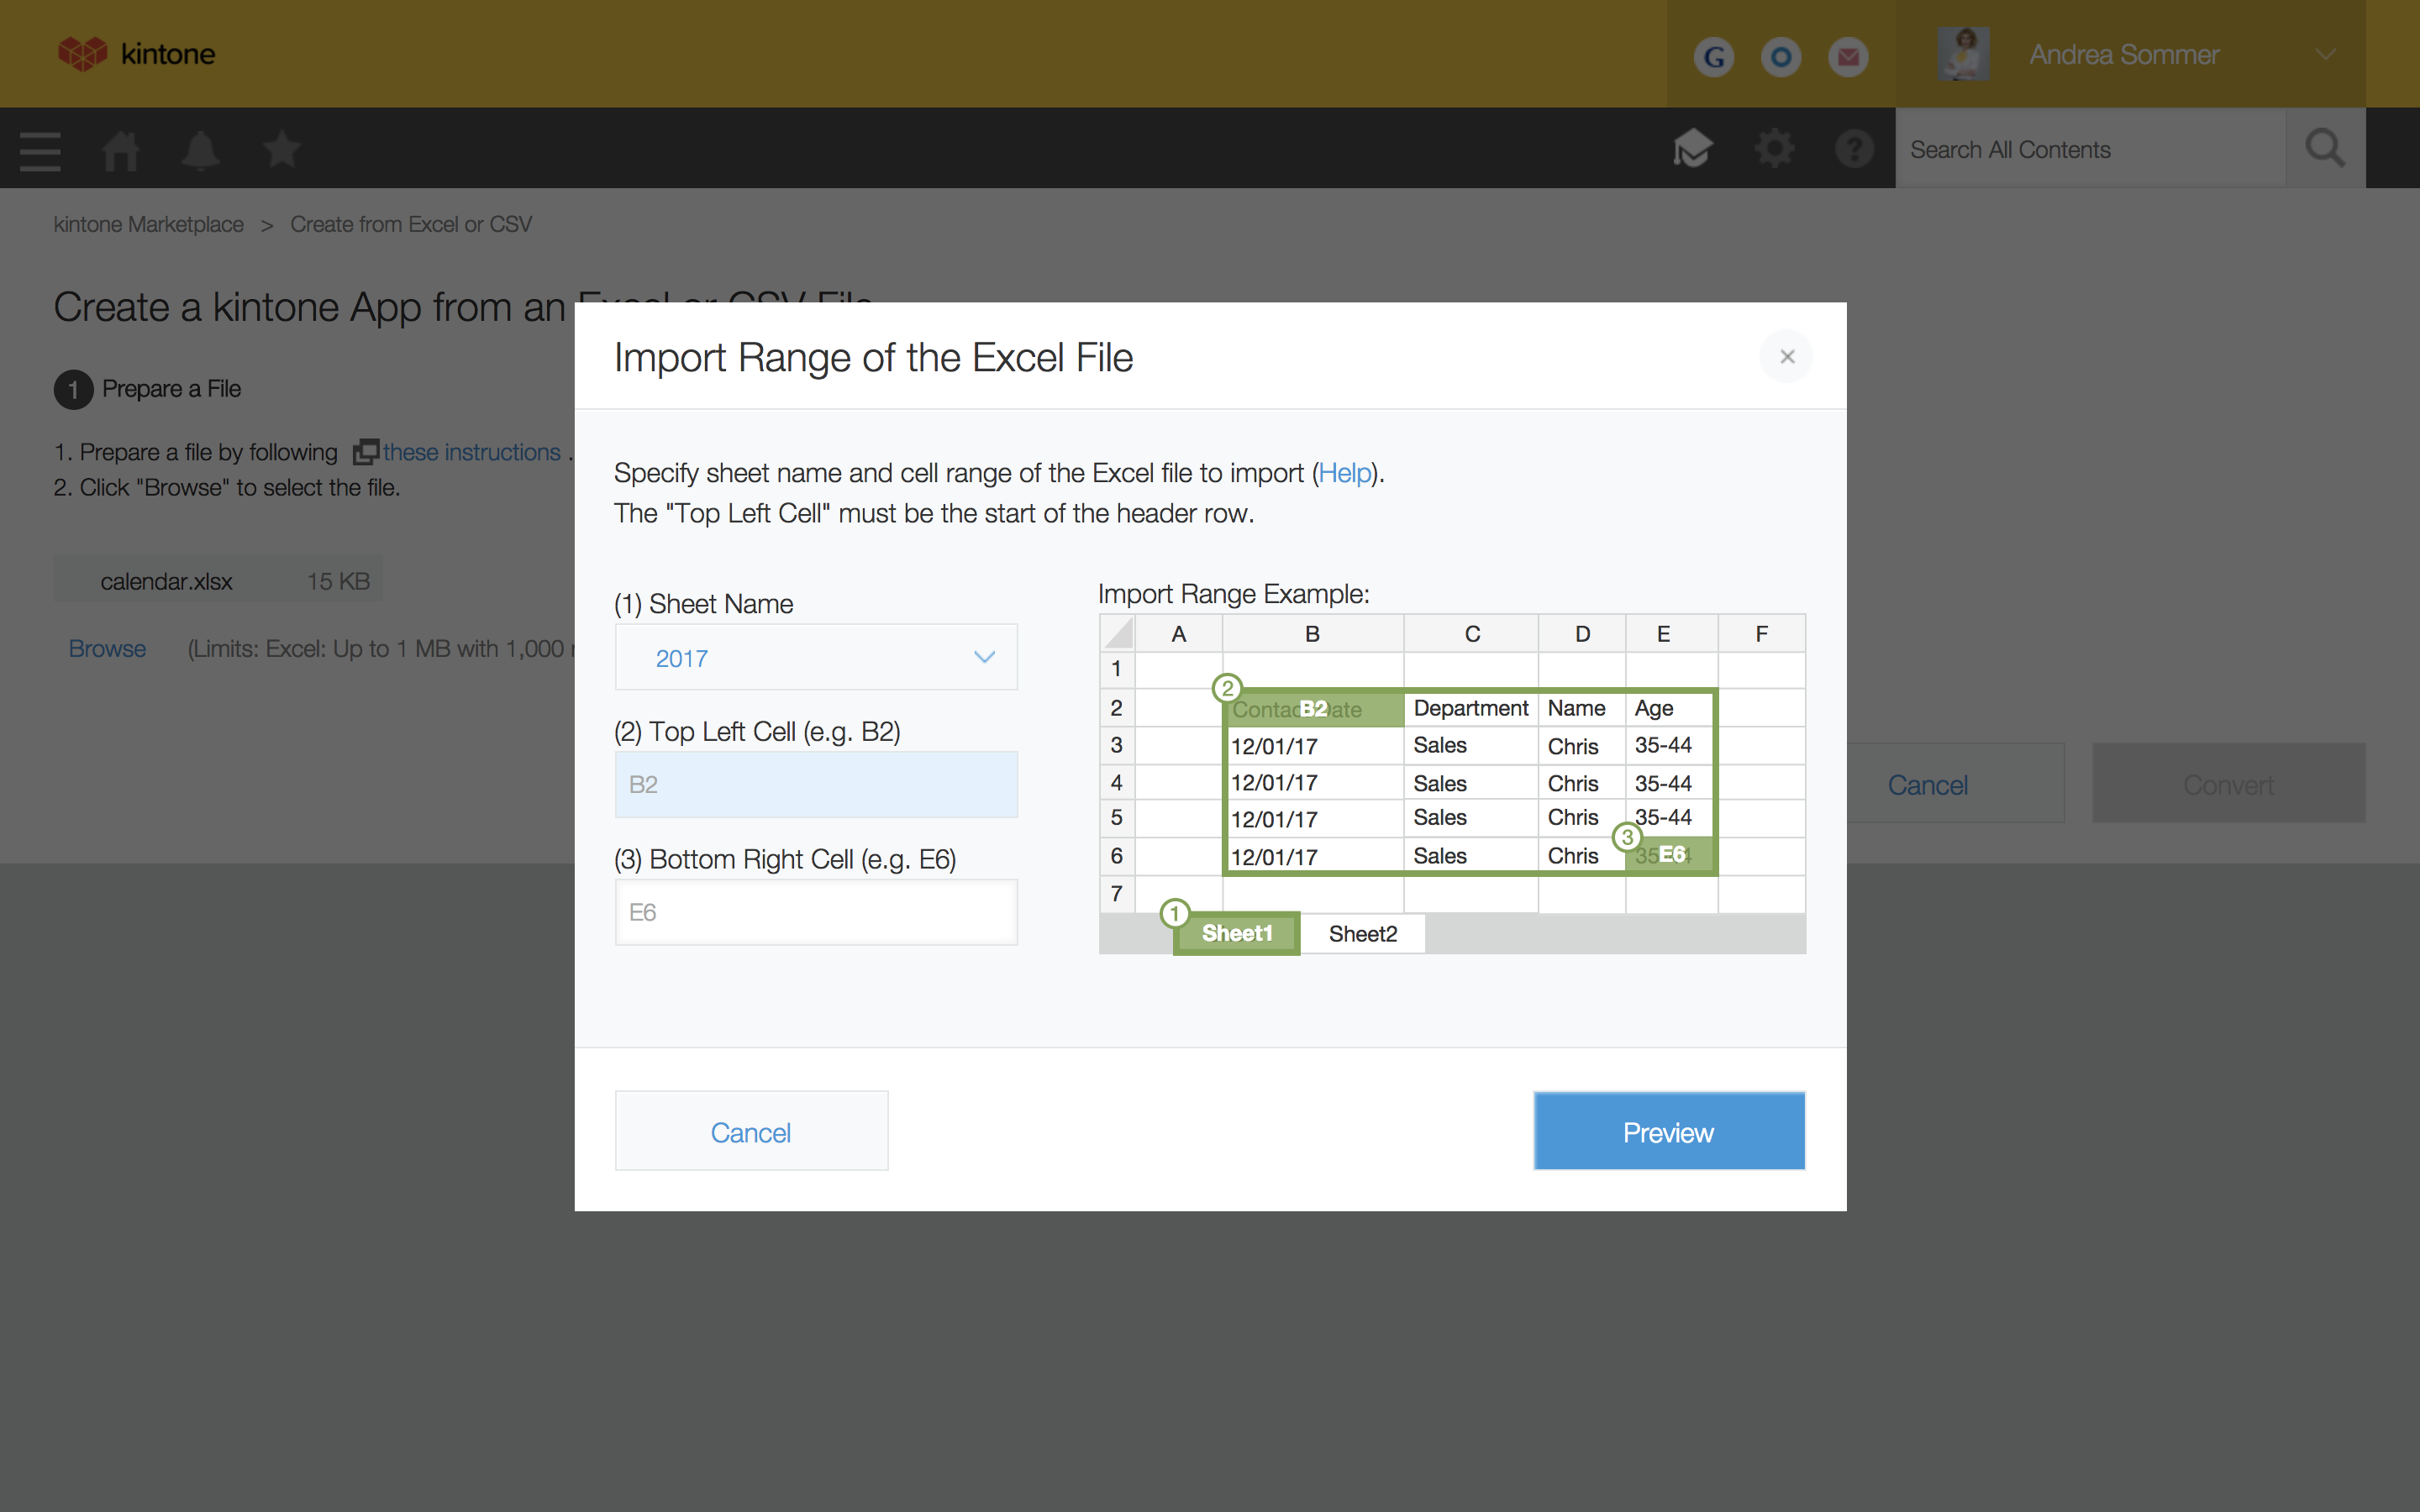Image resolution: width=2420 pixels, height=1512 pixels.
Task: Click the Home house icon
Action: pyautogui.click(x=120, y=151)
